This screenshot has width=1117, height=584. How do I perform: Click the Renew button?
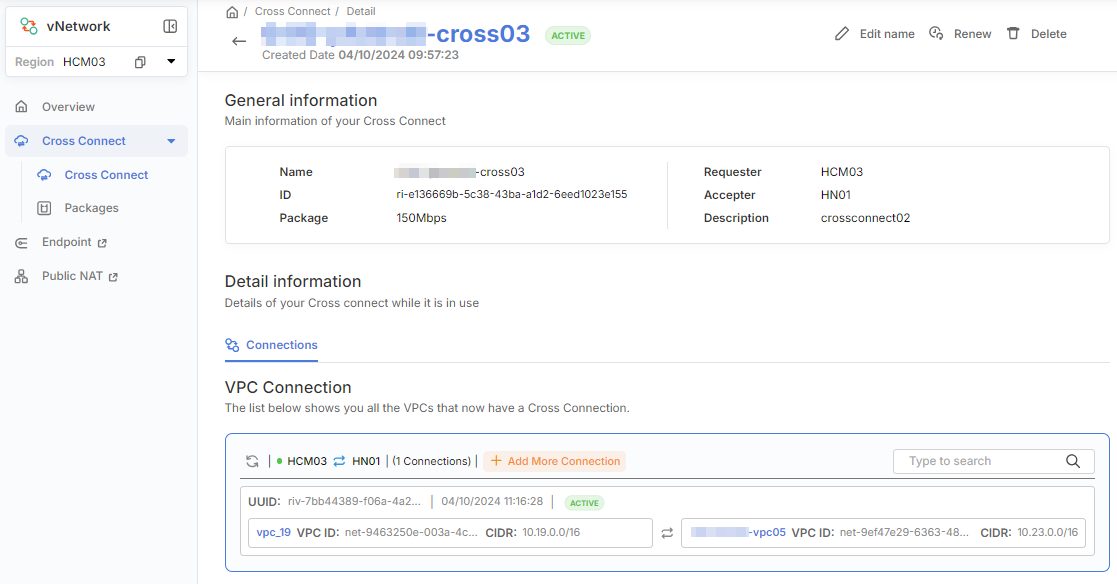click(x=960, y=34)
